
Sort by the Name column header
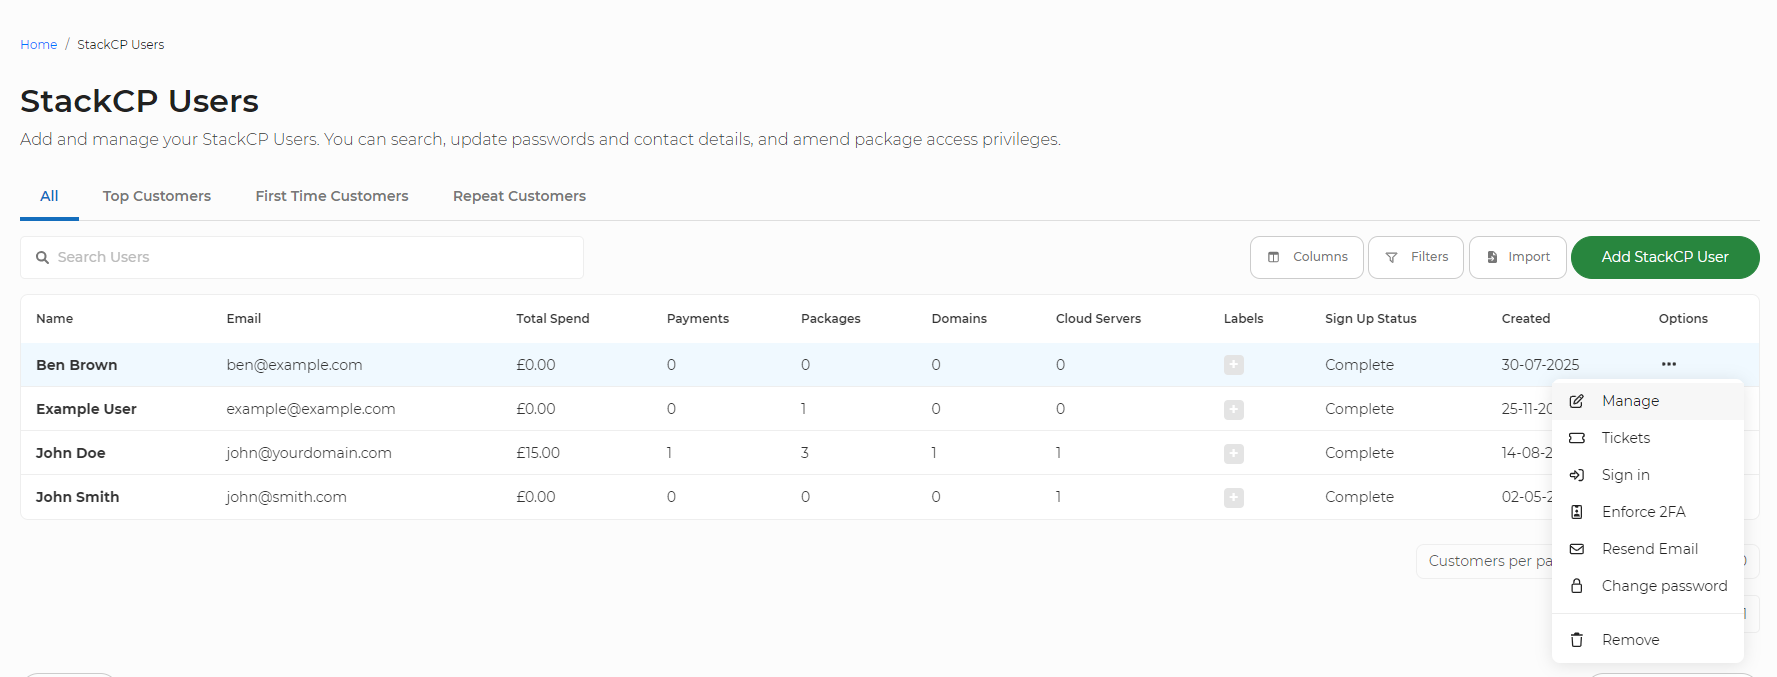(55, 319)
